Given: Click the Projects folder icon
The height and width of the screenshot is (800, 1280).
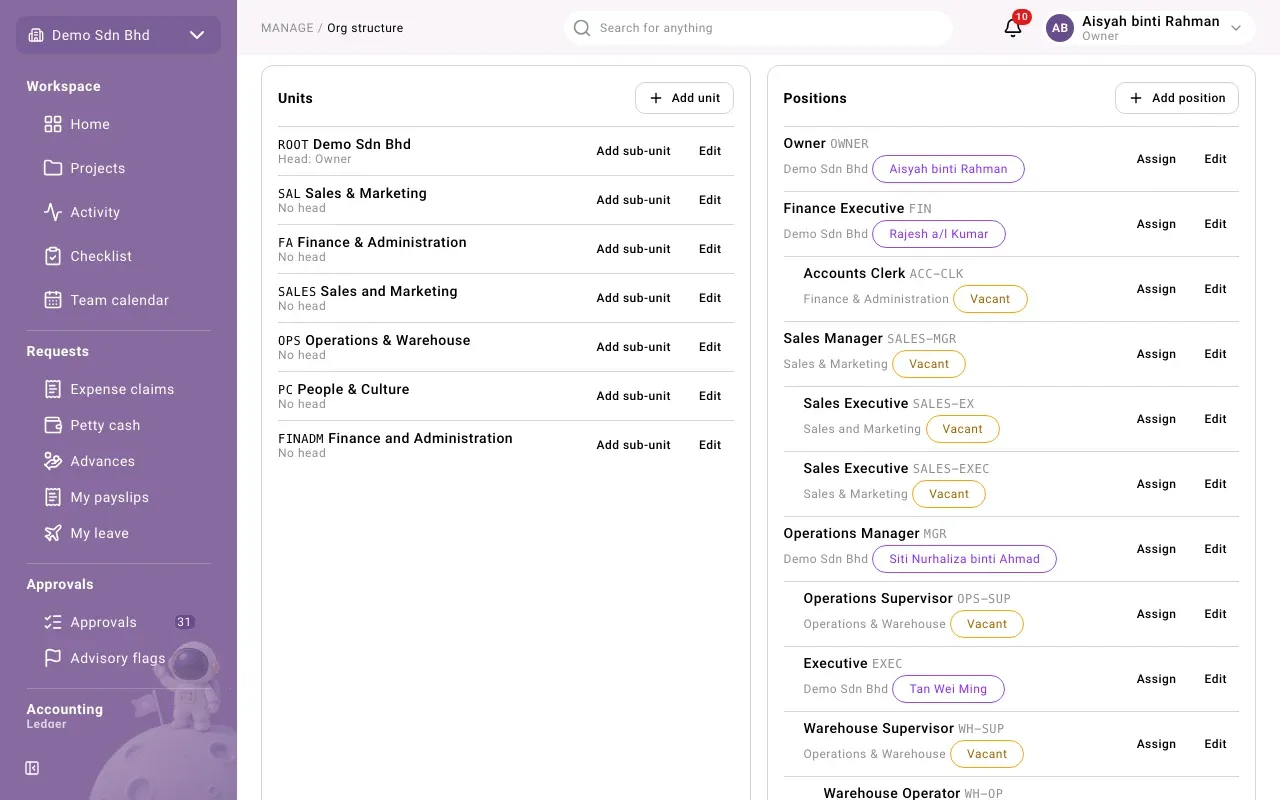Looking at the screenshot, I should click(53, 168).
